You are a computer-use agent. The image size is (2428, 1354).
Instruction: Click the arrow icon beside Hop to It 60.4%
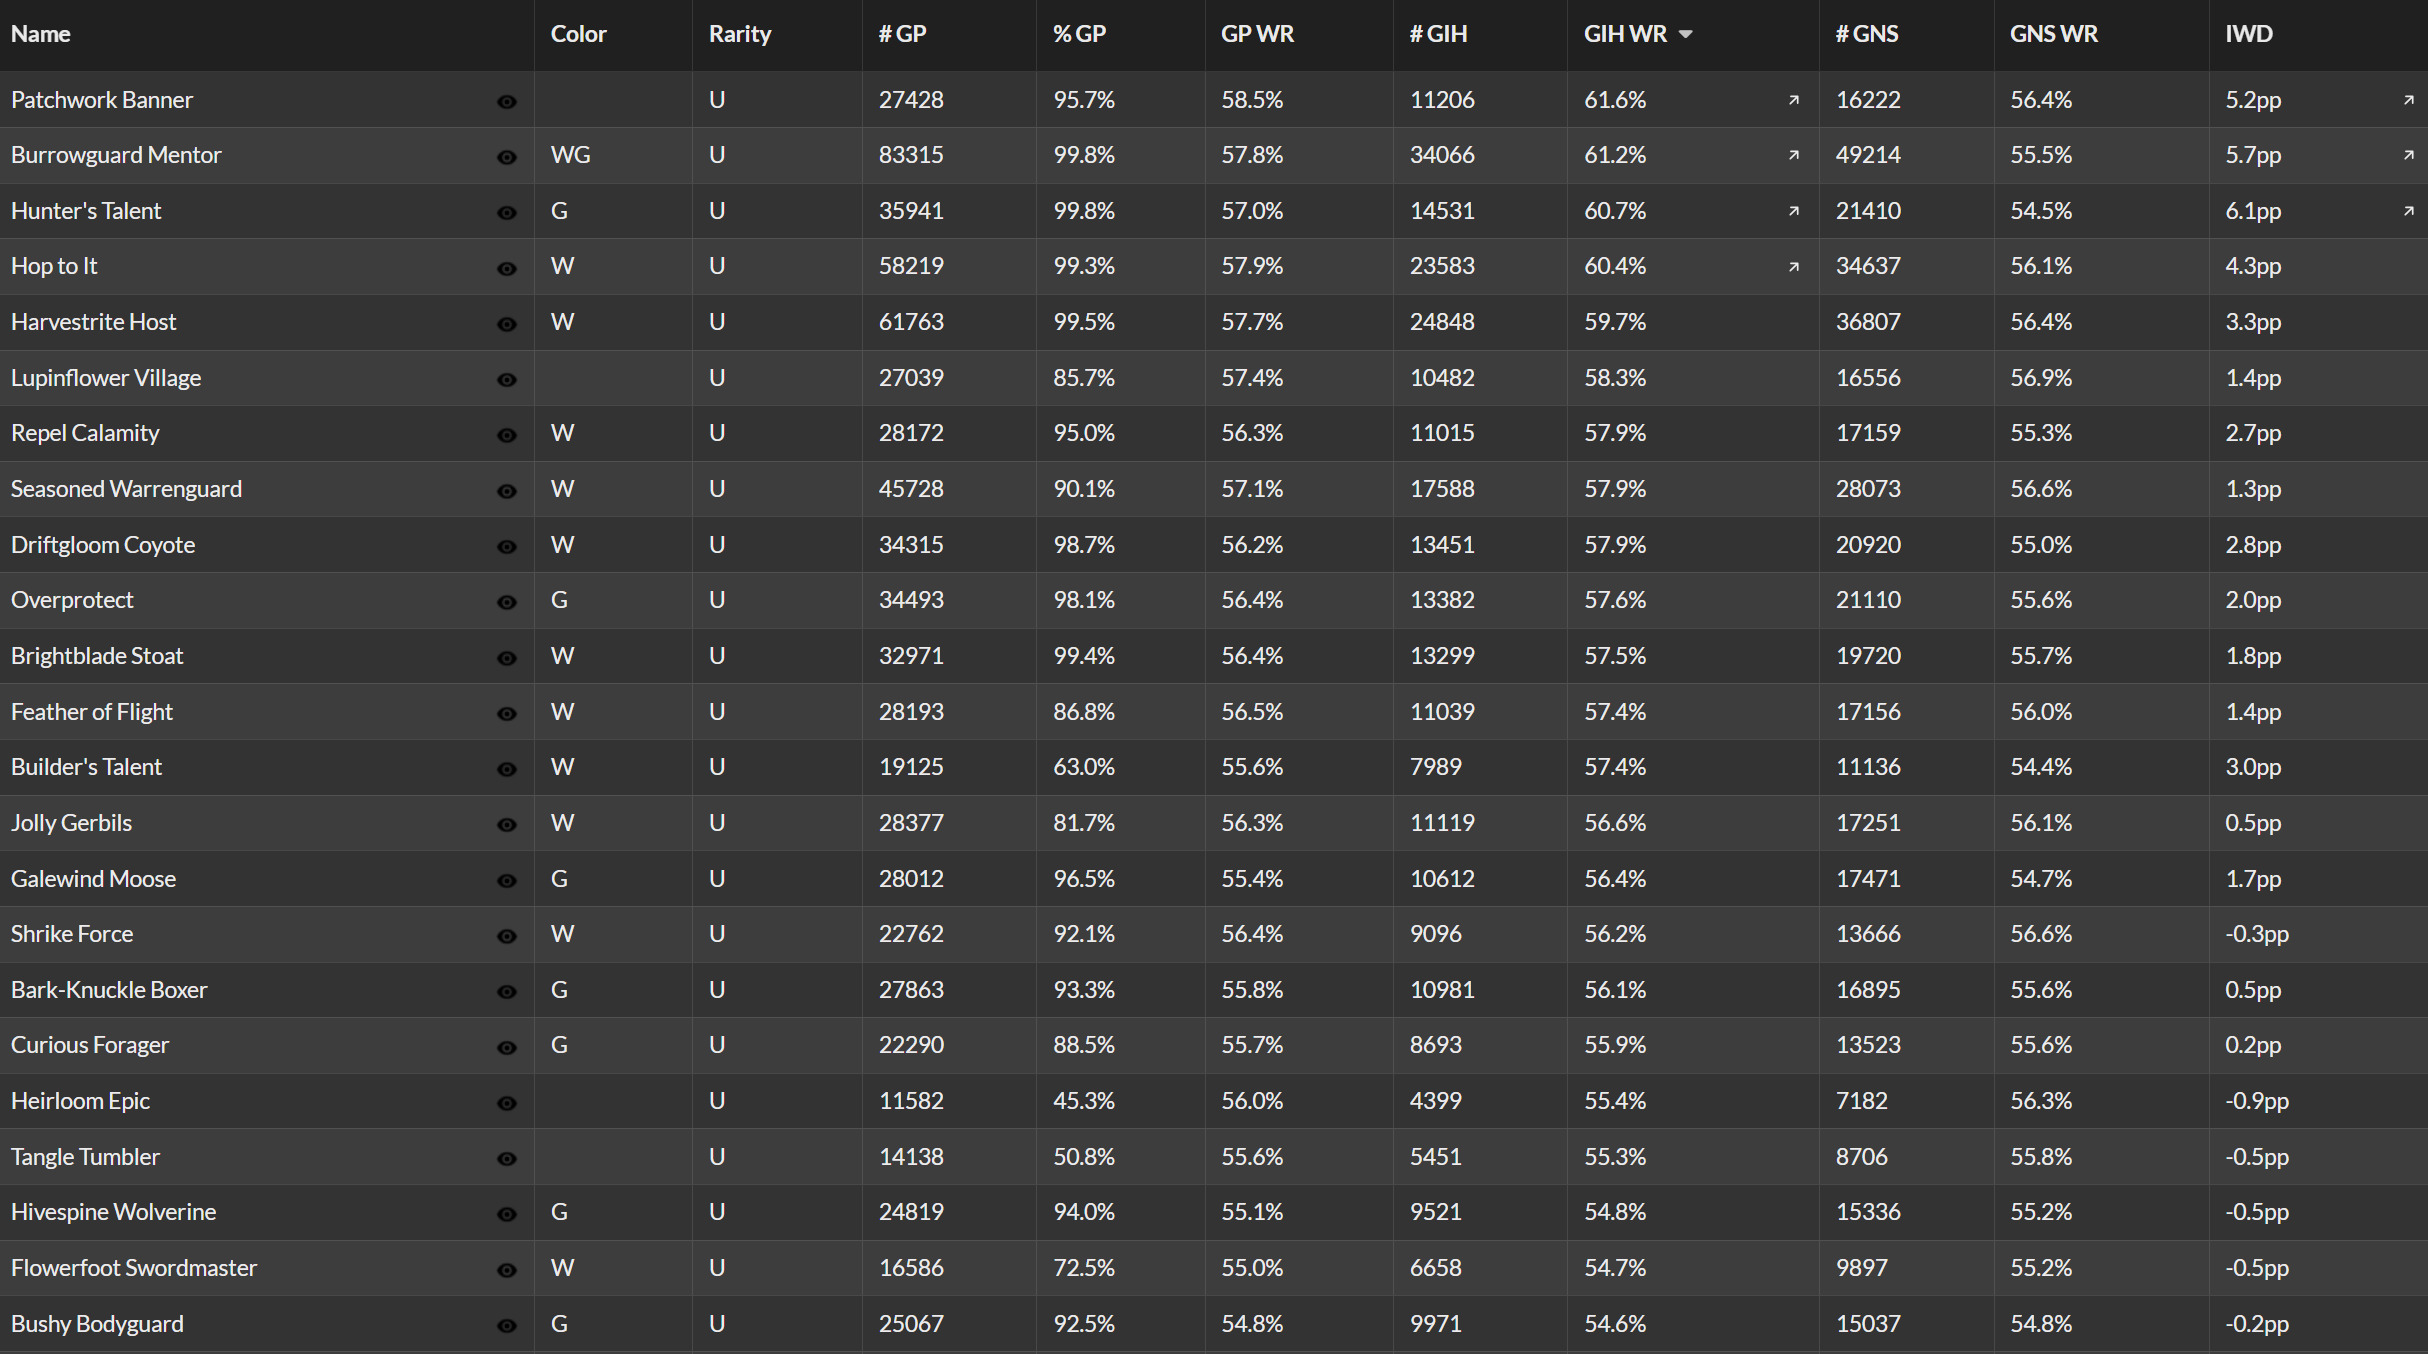[x=1794, y=267]
